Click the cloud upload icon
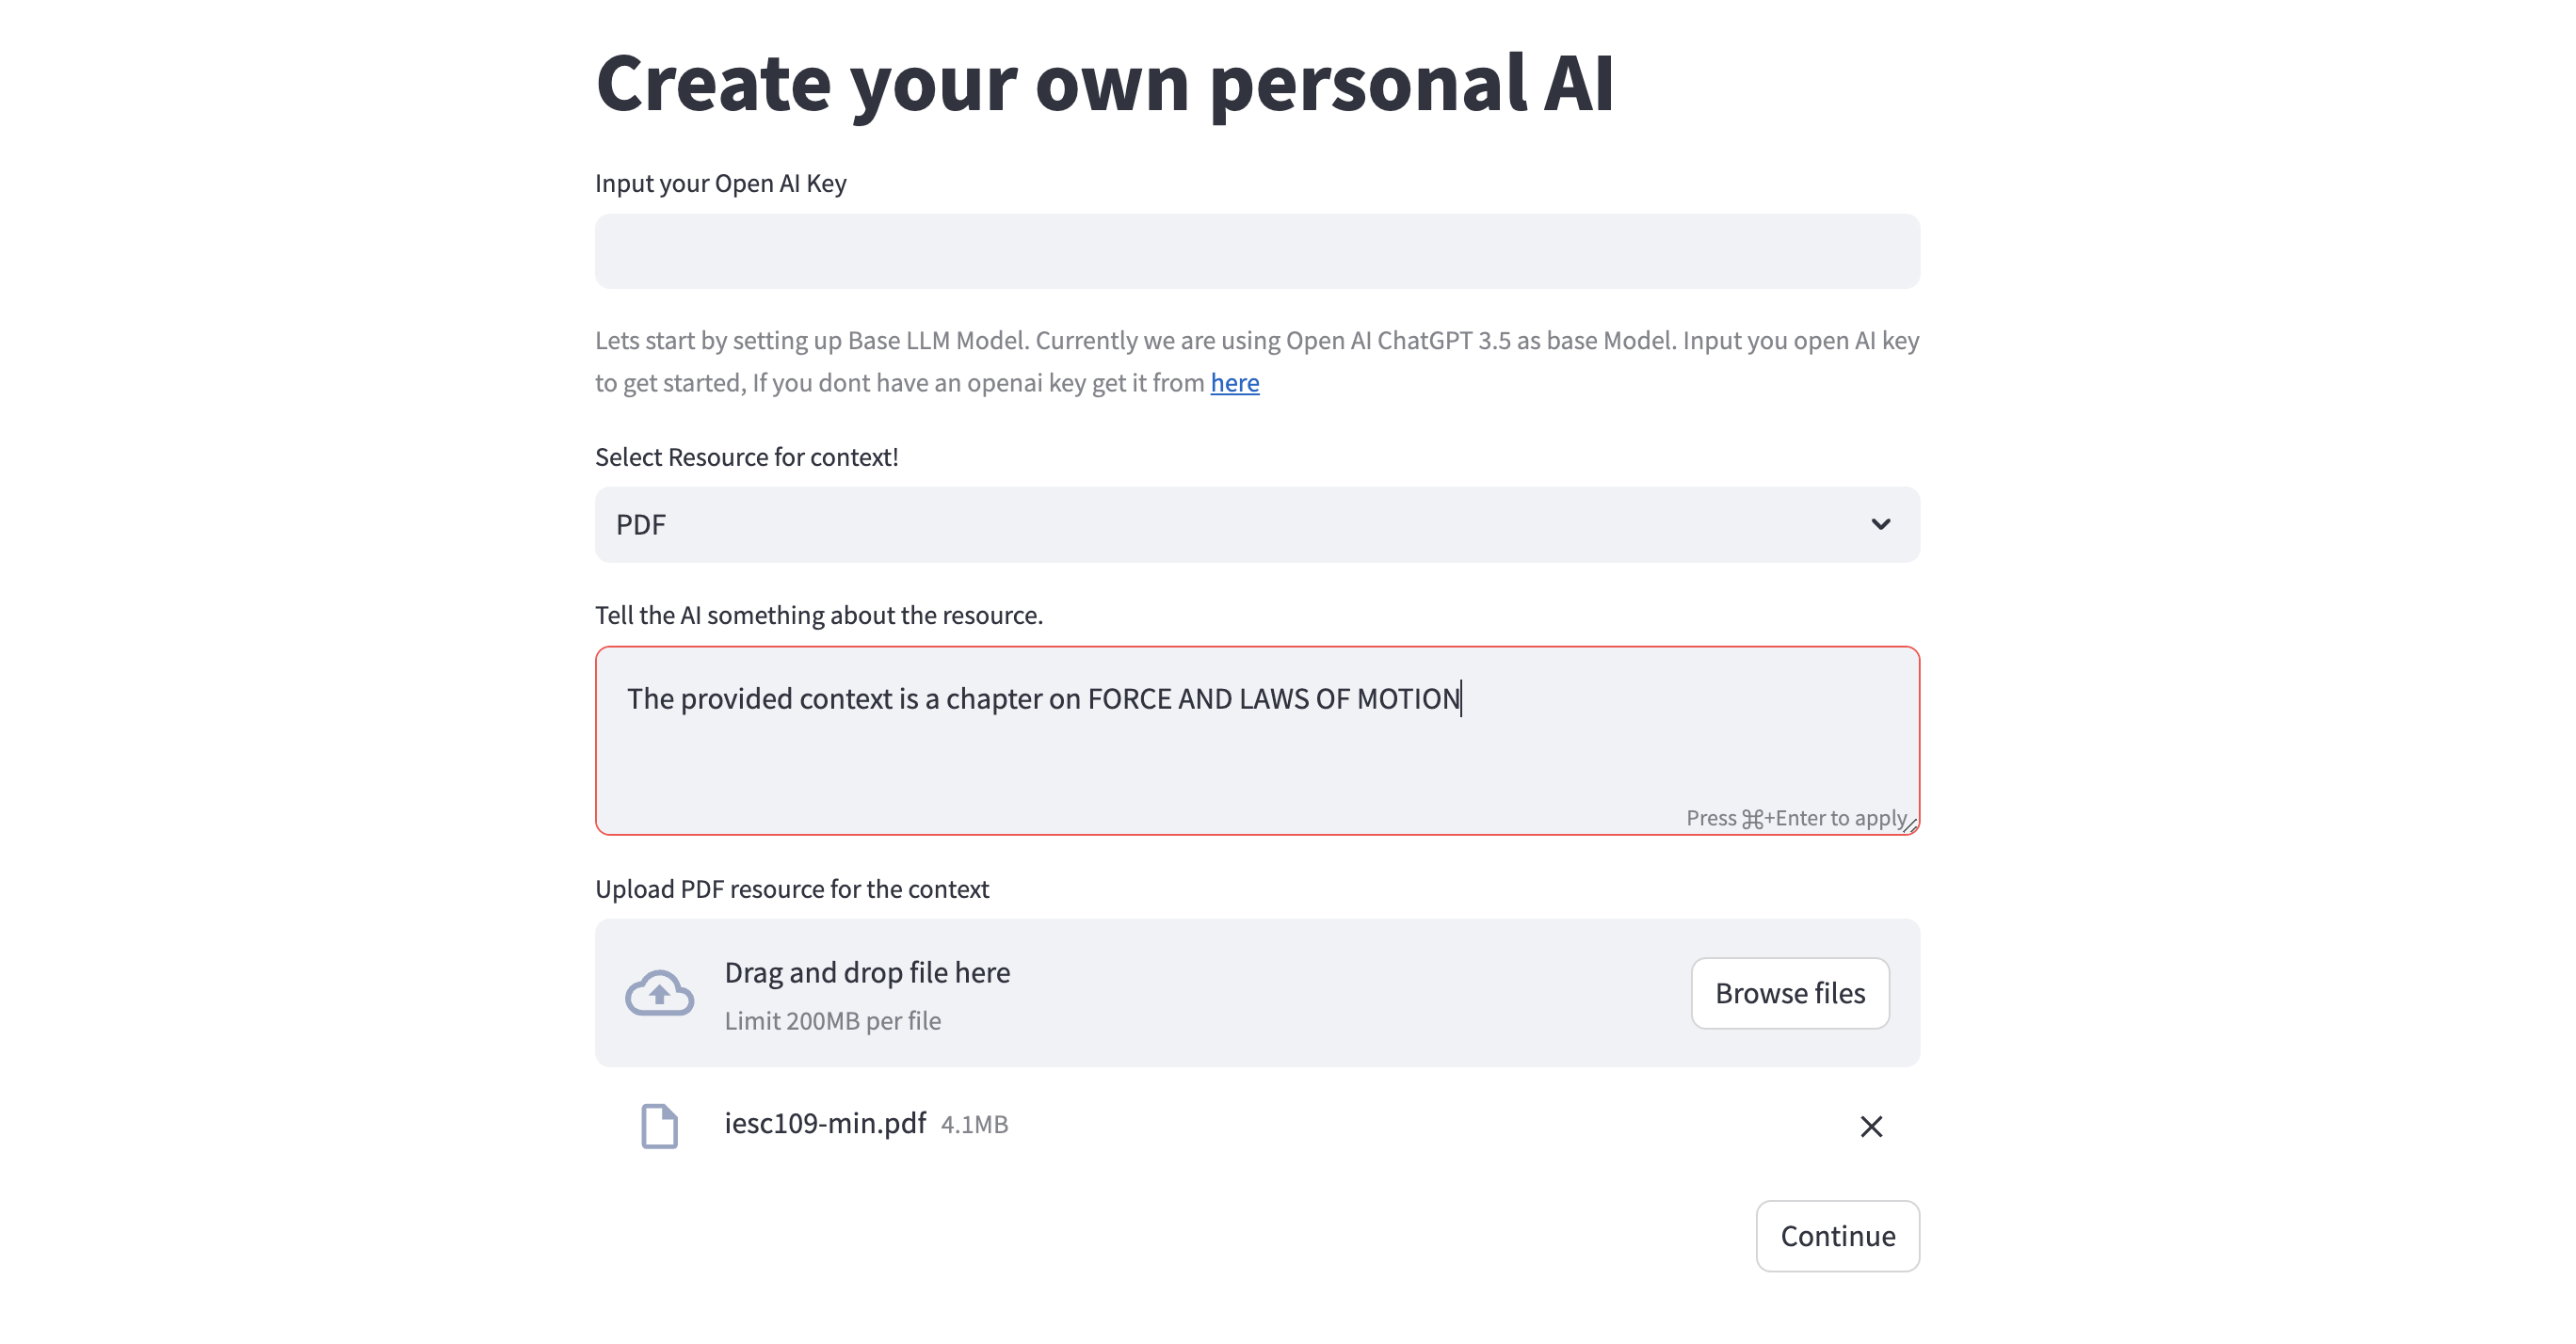 [659, 992]
